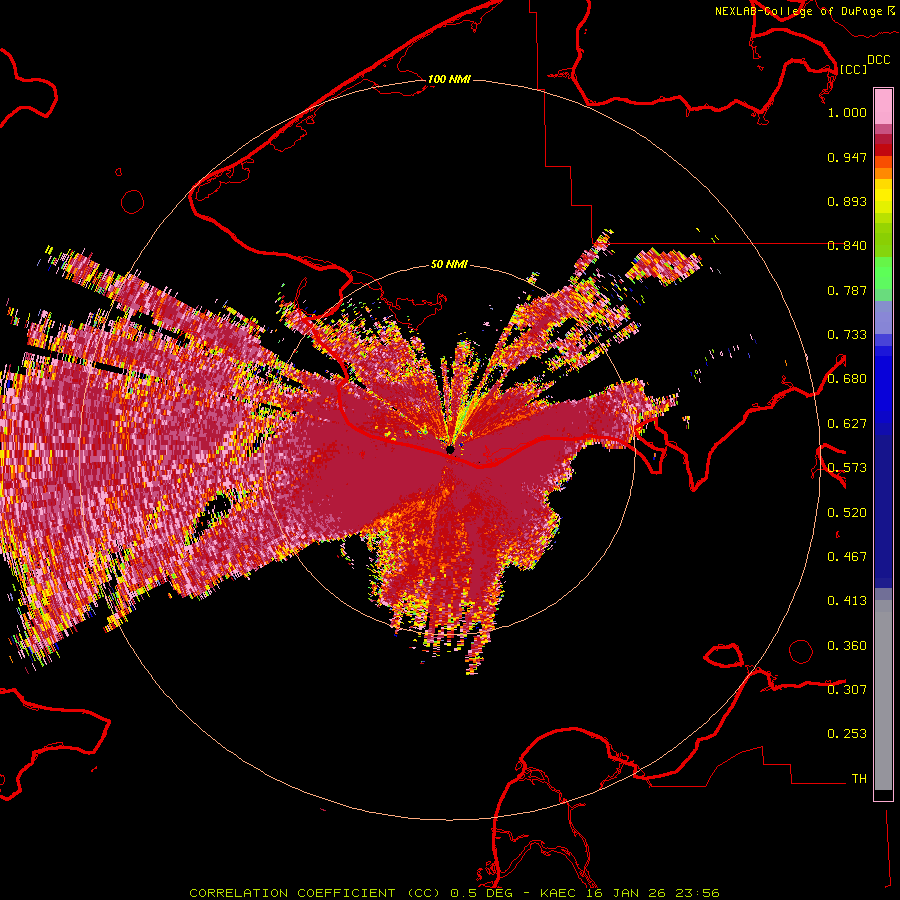The image size is (900, 900).
Task: Click the 0.413 color scale value
Action: [847, 601]
